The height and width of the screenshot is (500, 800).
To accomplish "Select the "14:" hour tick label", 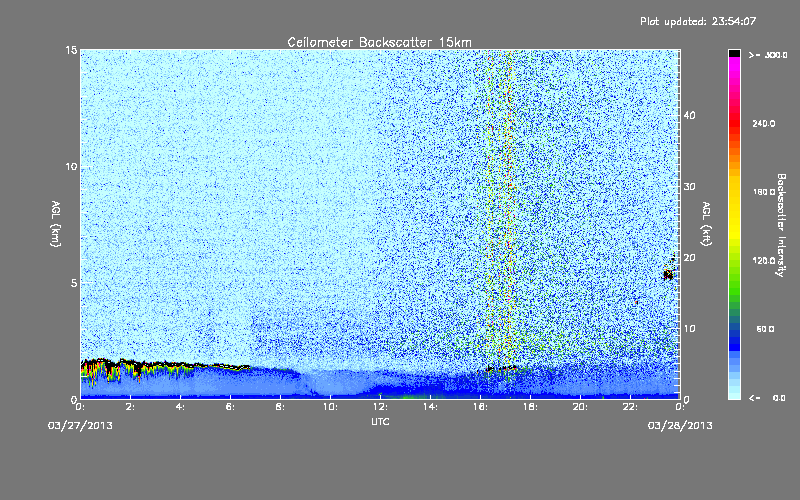I will [x=430, y=407].
